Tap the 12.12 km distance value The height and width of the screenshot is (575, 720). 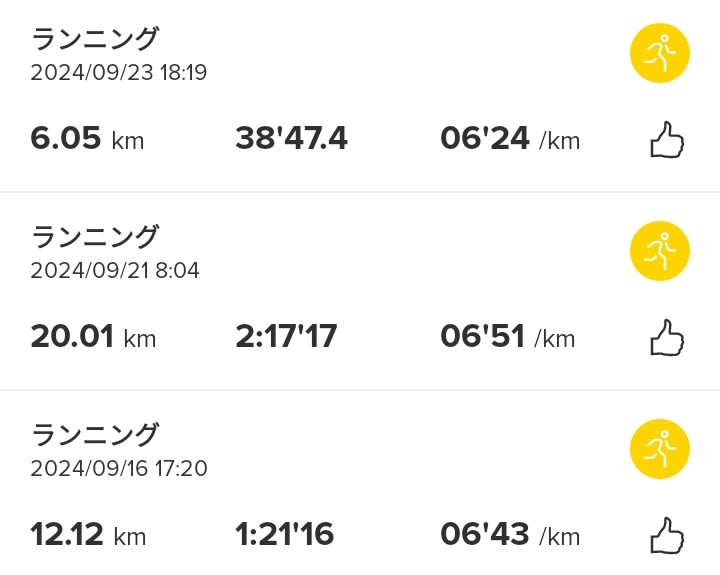[x=88, y=535]
